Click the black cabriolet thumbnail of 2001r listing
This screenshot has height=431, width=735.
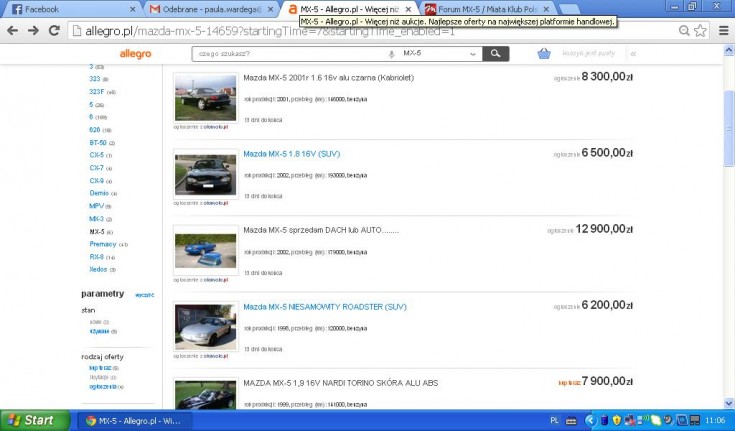(206, 98)
